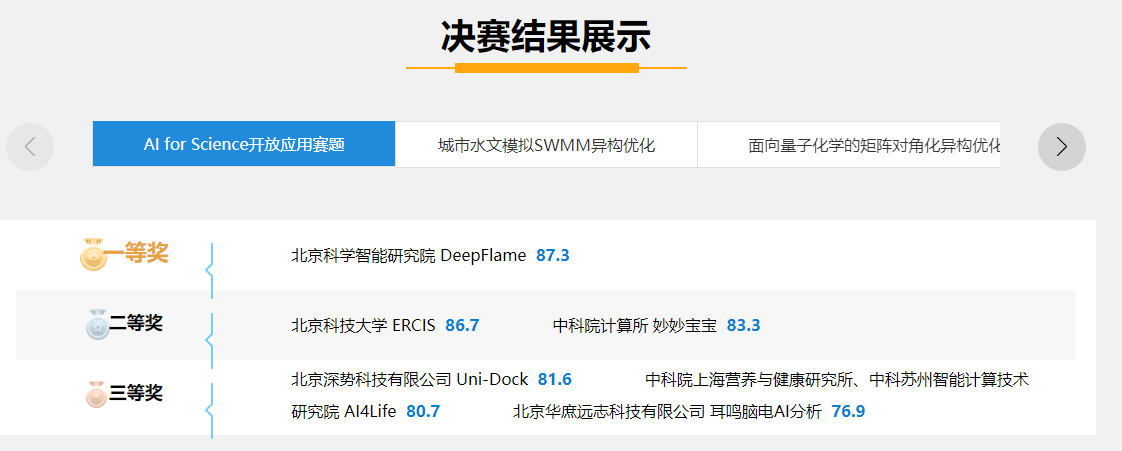Click the silver second prize medal icon
Viewport: 1122px width, 451px height.
click(x=97, y=325)
